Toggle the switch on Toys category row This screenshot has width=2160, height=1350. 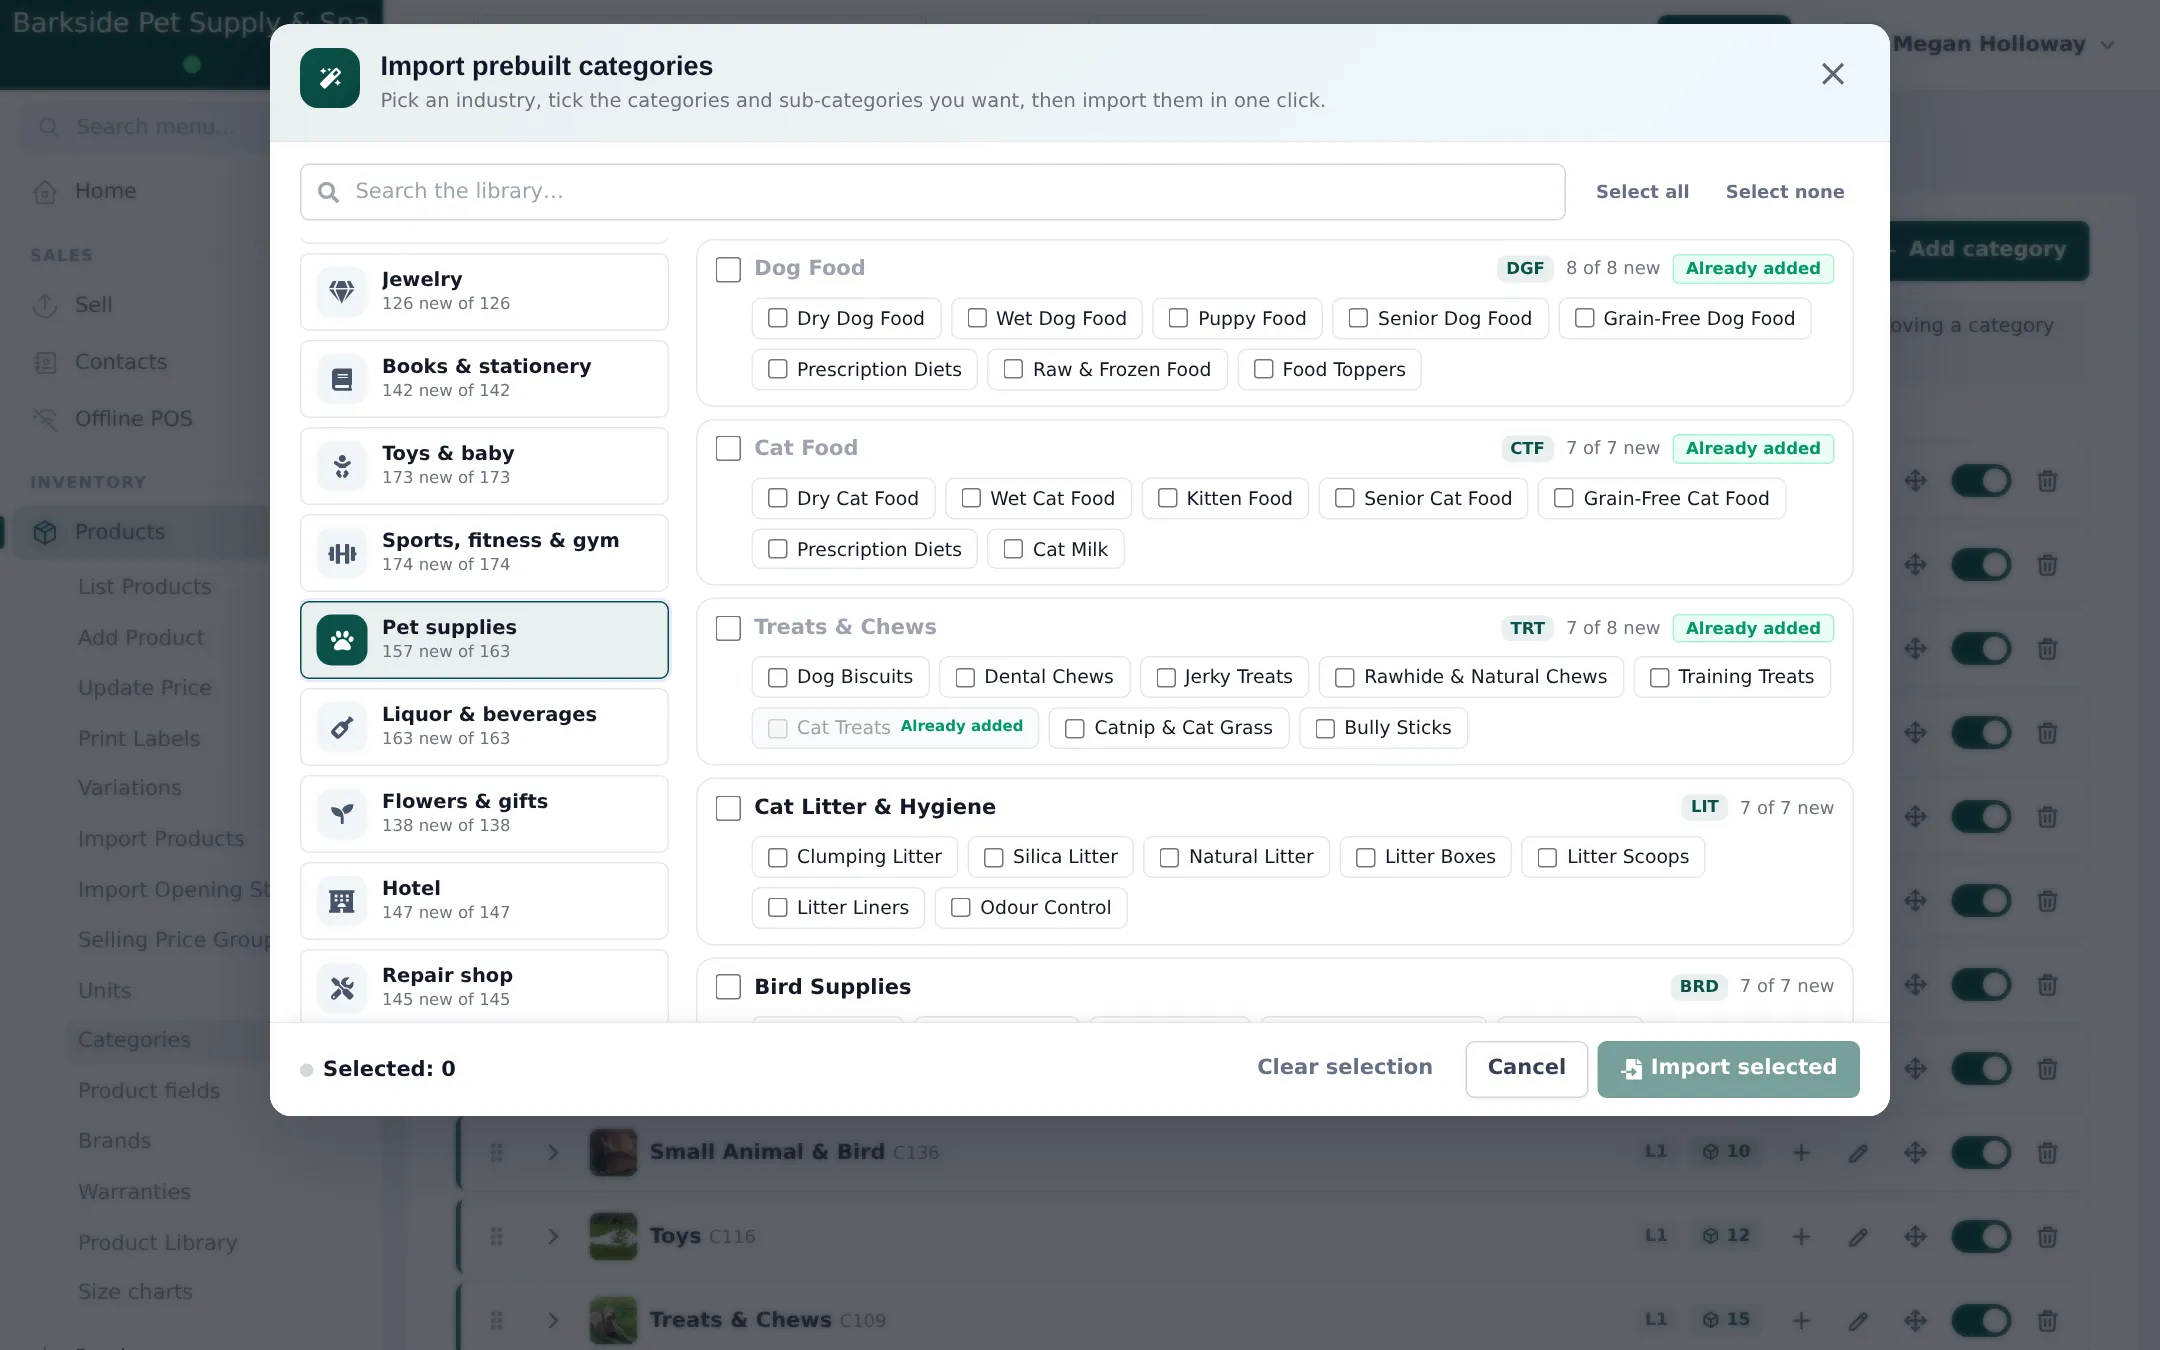point(1981,1237)
